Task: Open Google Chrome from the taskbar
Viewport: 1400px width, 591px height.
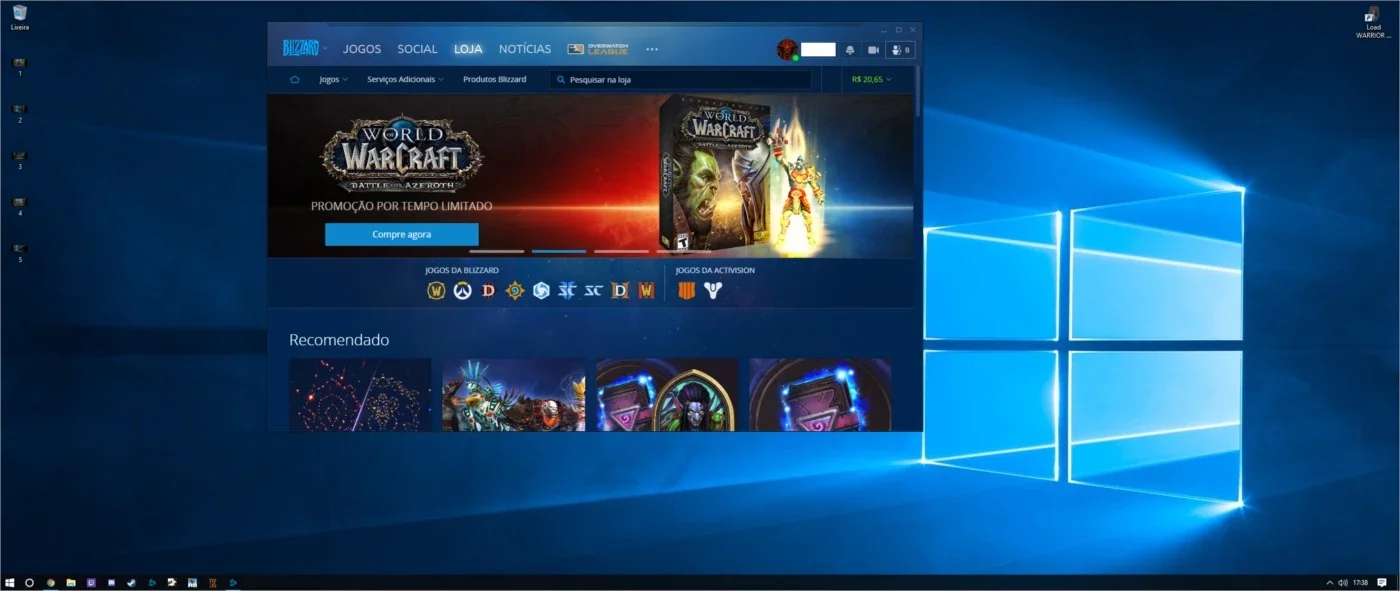Action: [x=51, y=582]
